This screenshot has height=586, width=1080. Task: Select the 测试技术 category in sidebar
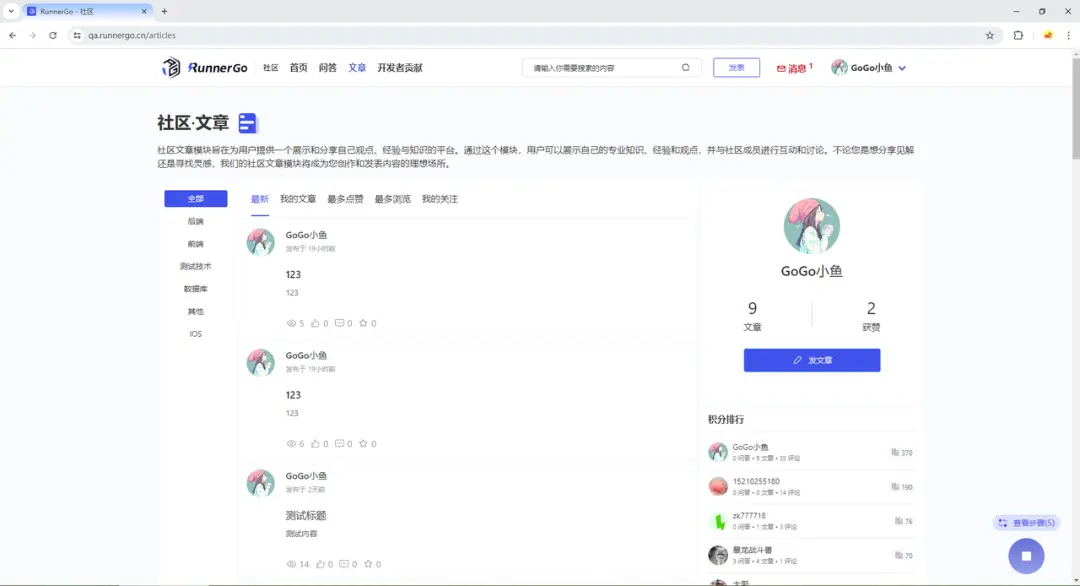(196, 266)
